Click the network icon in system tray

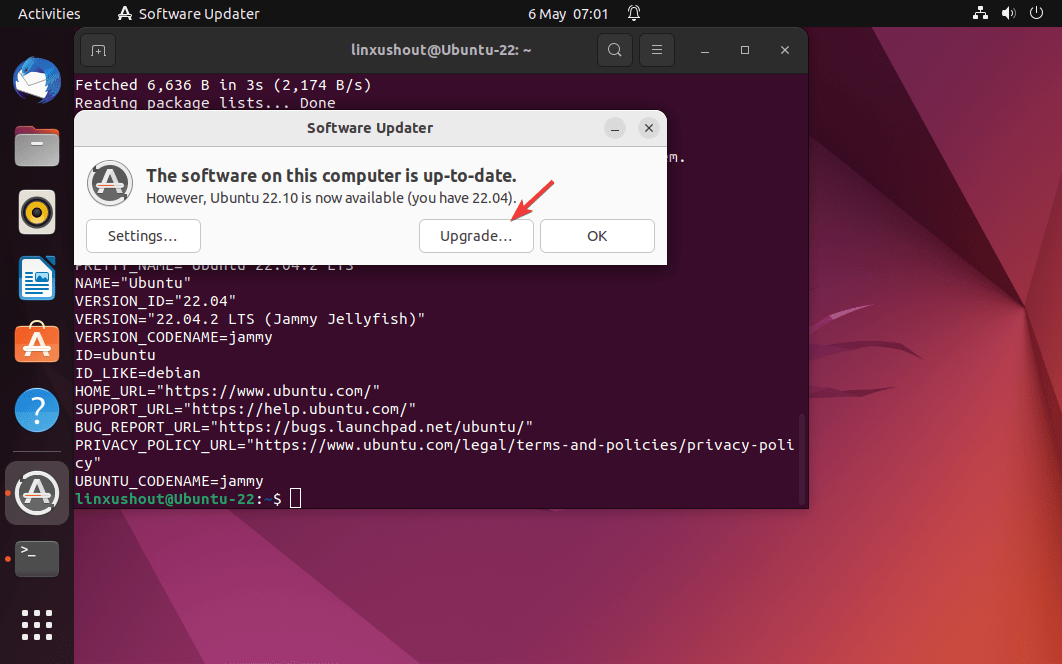tap(980, 13)
